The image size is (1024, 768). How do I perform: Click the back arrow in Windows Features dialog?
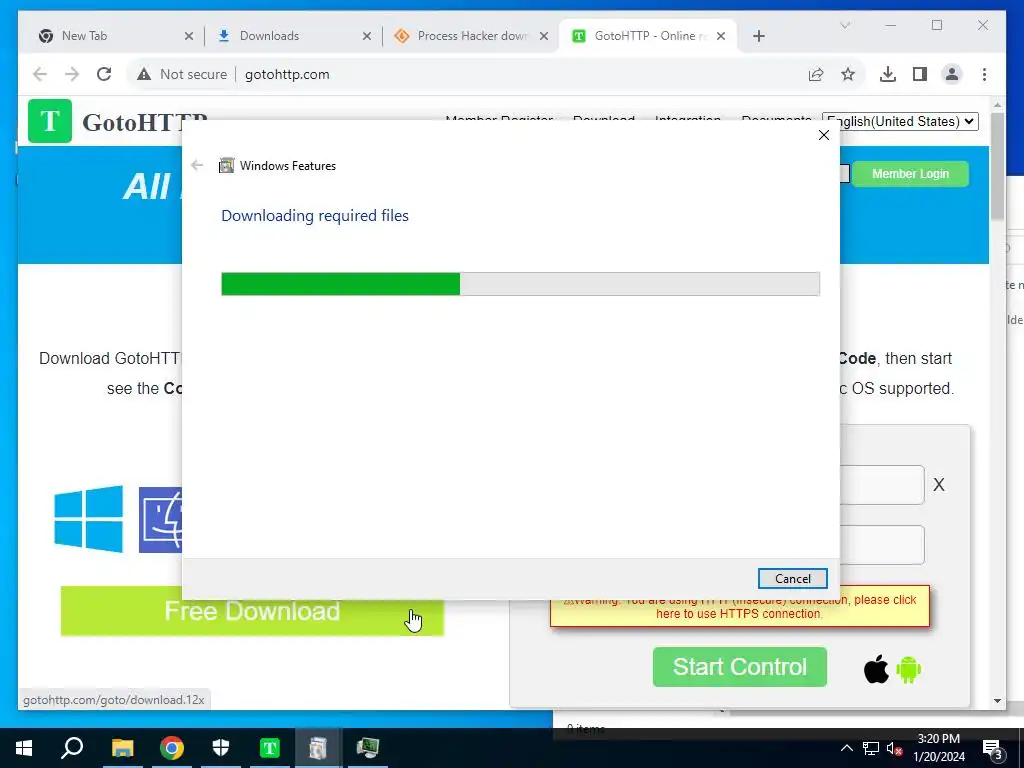(x=197, y=165)
